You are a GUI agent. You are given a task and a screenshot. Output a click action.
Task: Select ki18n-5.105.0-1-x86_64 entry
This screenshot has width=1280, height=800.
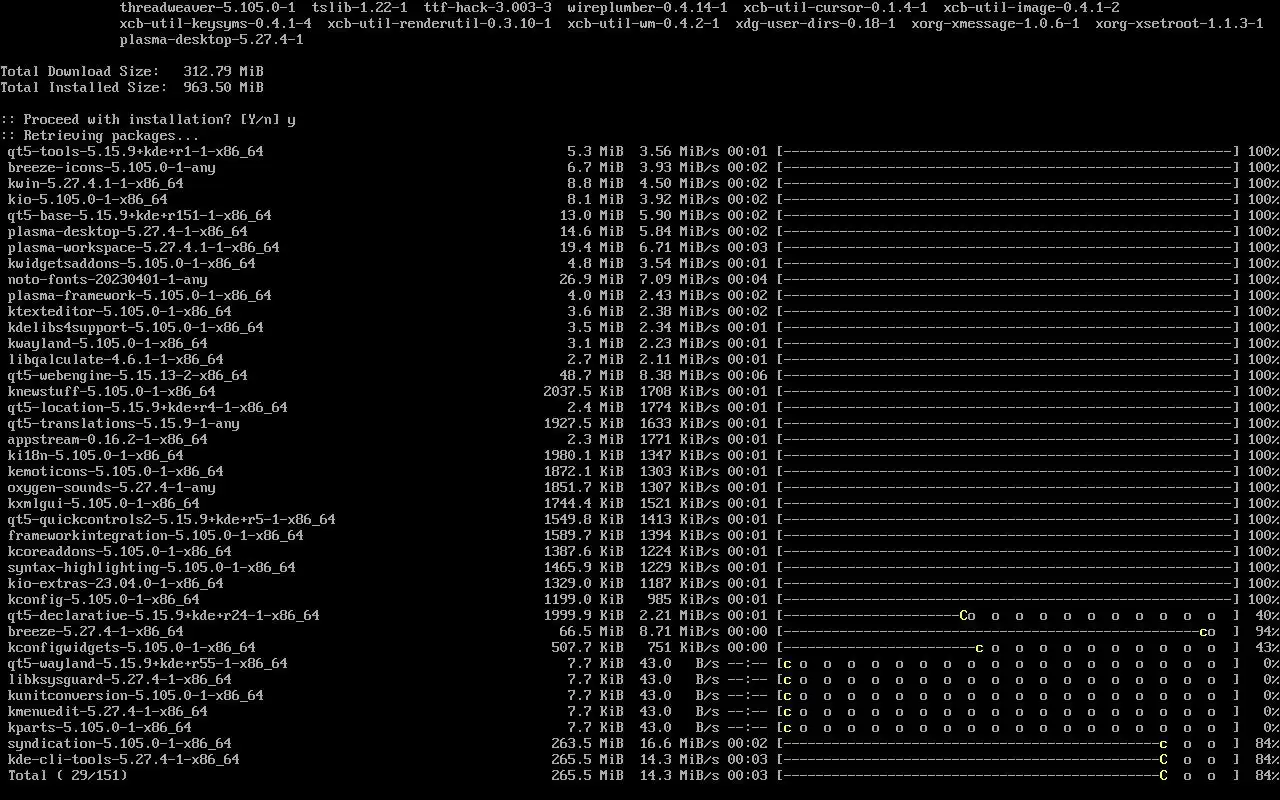tap(96, 455)
